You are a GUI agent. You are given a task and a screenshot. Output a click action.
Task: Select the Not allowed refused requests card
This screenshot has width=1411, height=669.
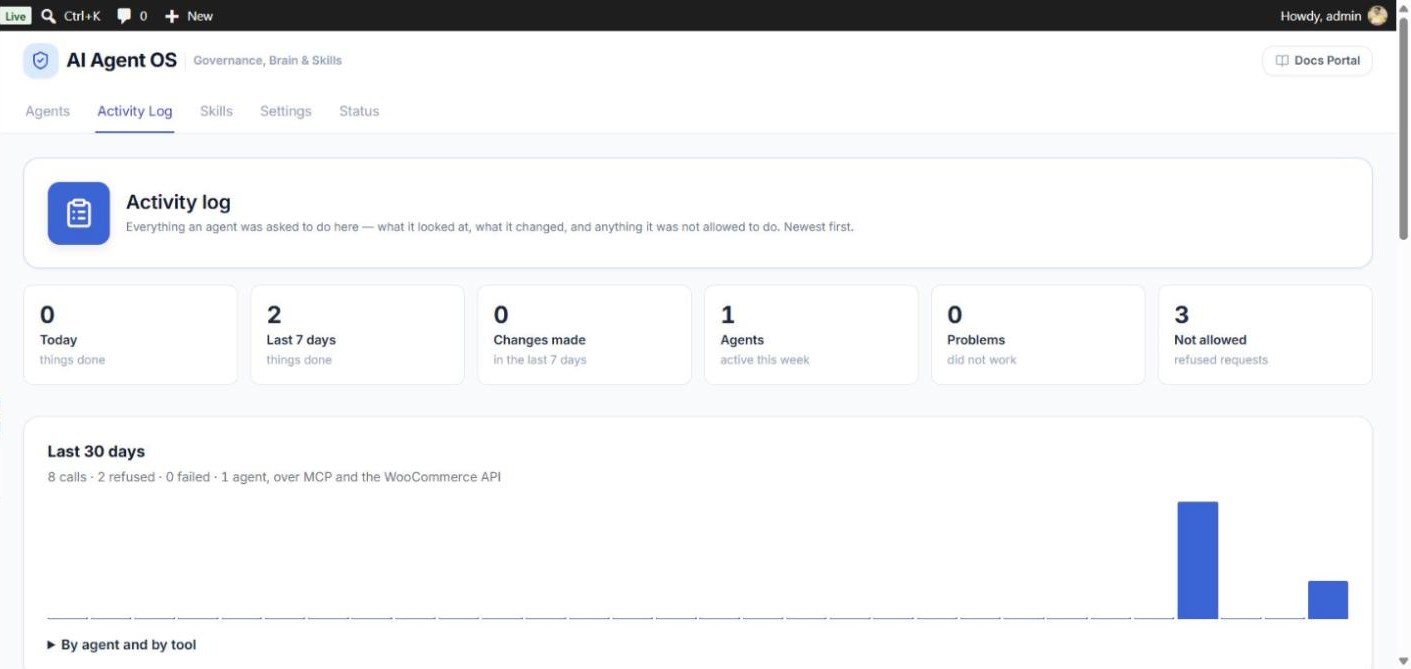tap(1265, 335)
